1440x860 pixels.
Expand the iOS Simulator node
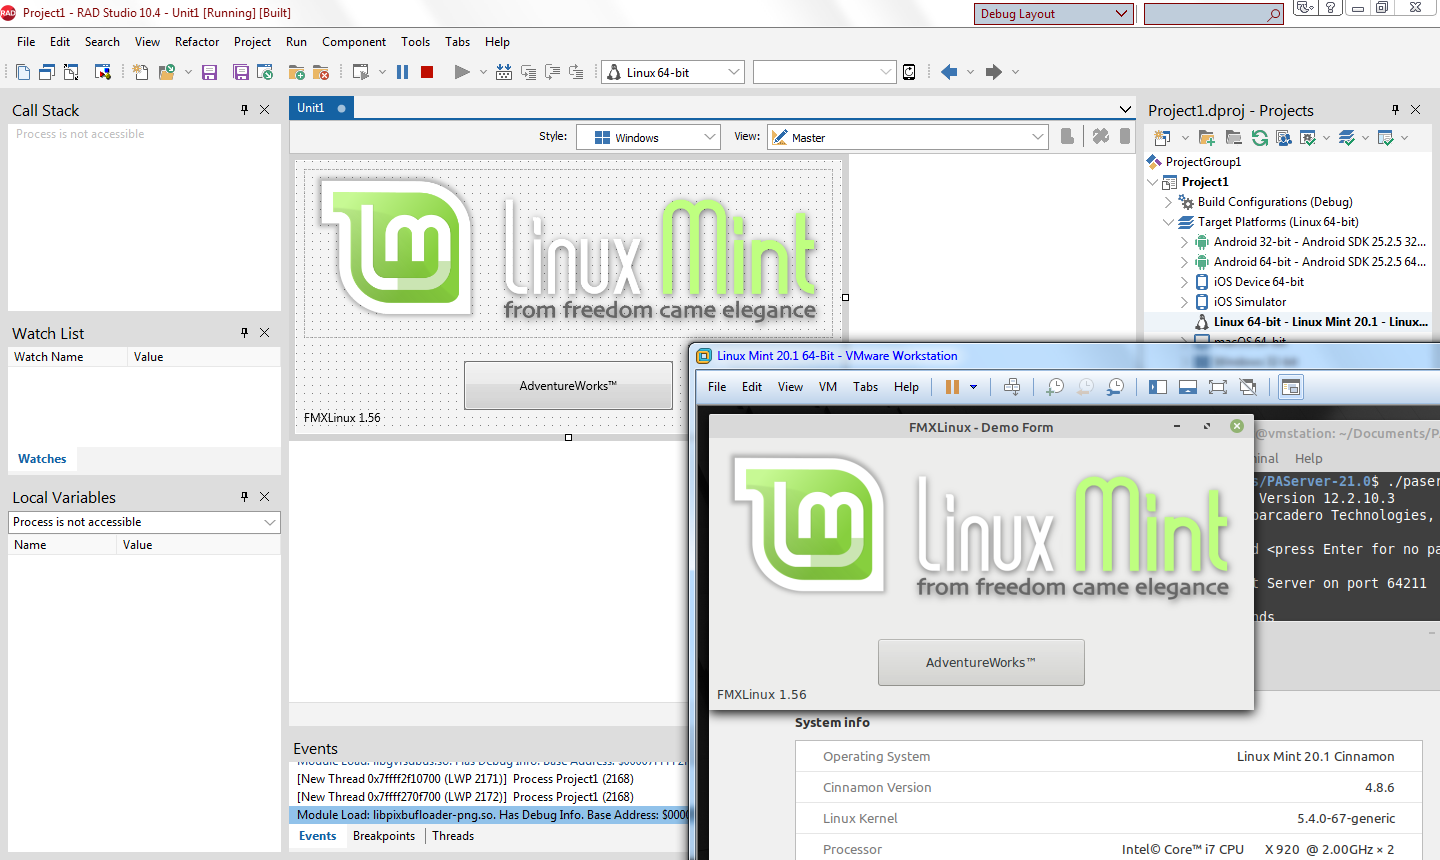click(x=1185, y=302)
